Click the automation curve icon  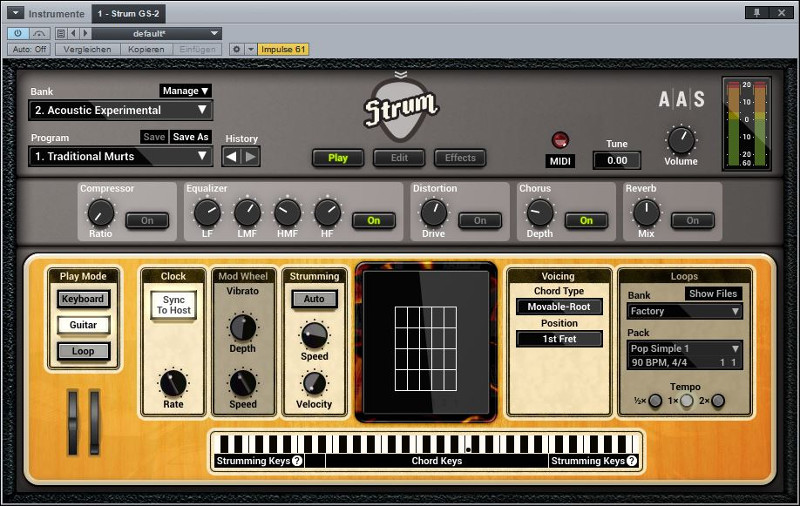coord(39,34)
